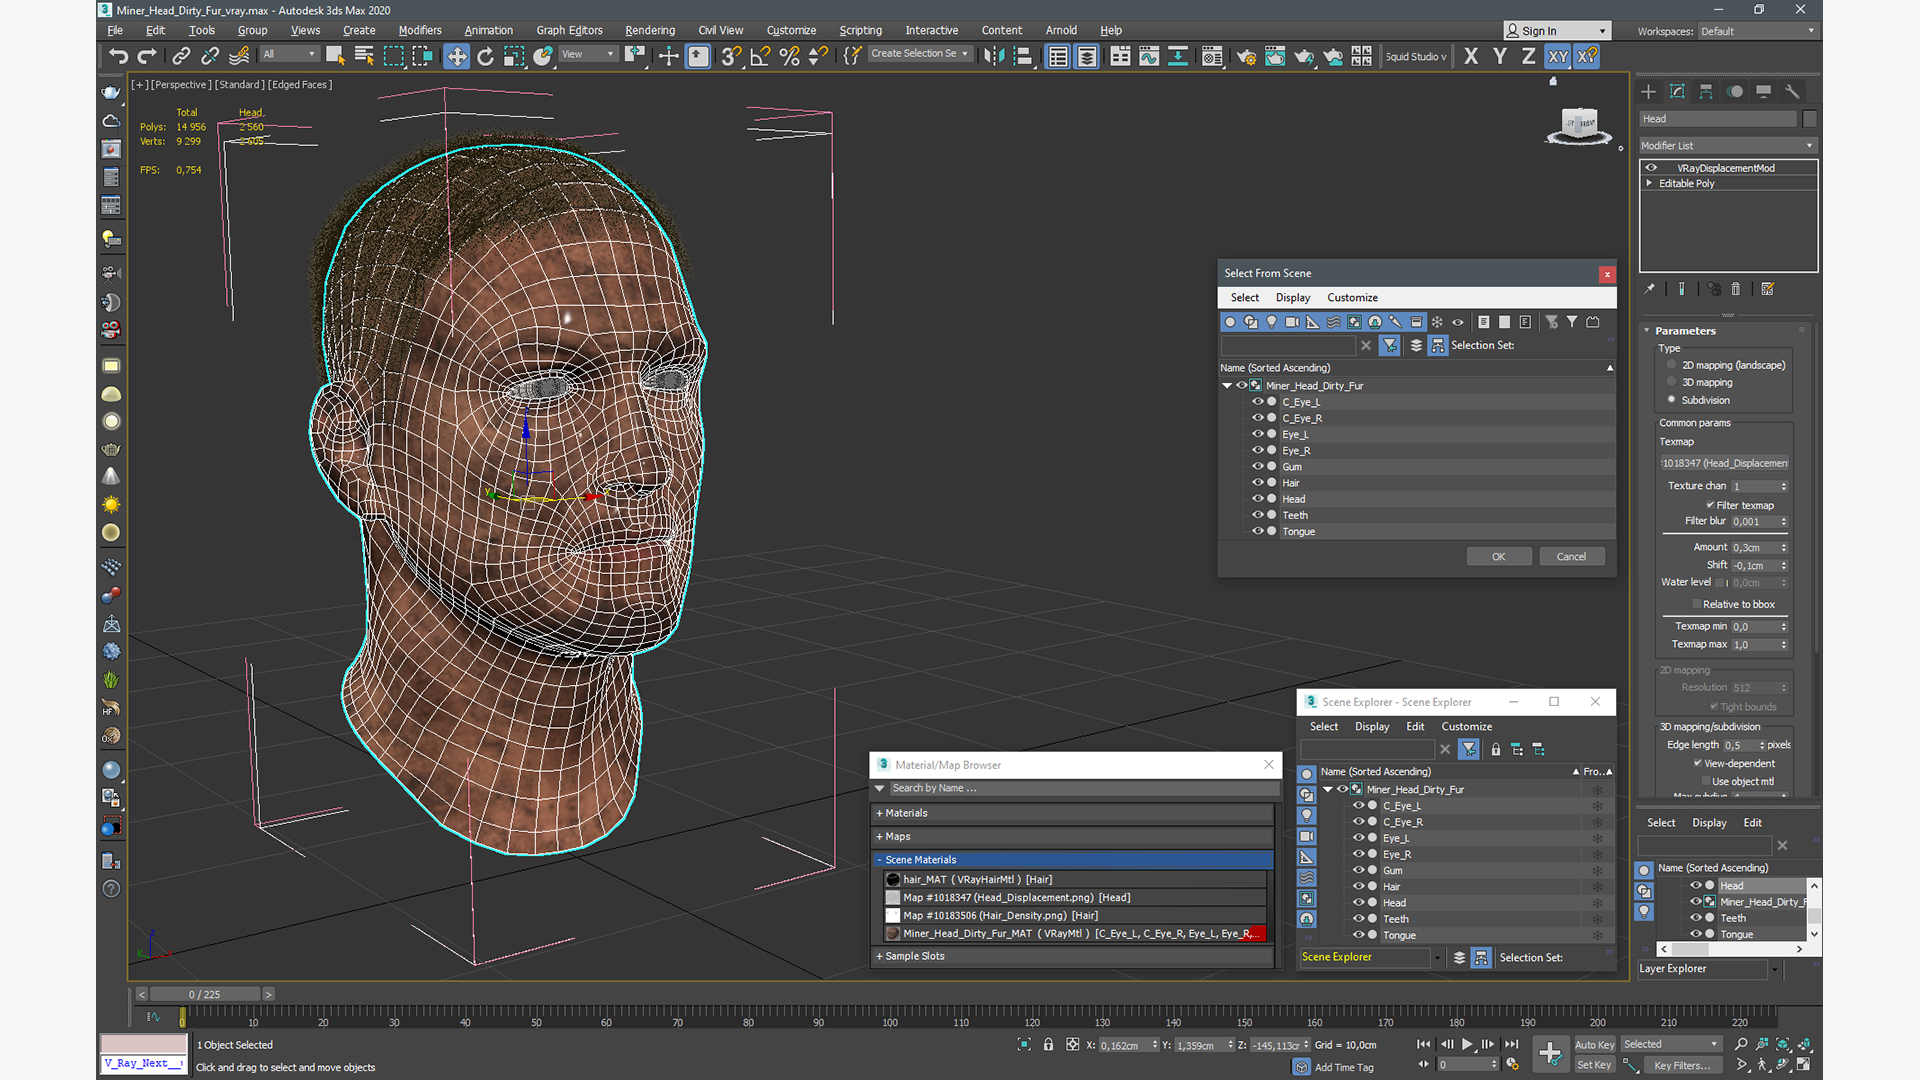Click the time slider showing 0 / 225

205,994
